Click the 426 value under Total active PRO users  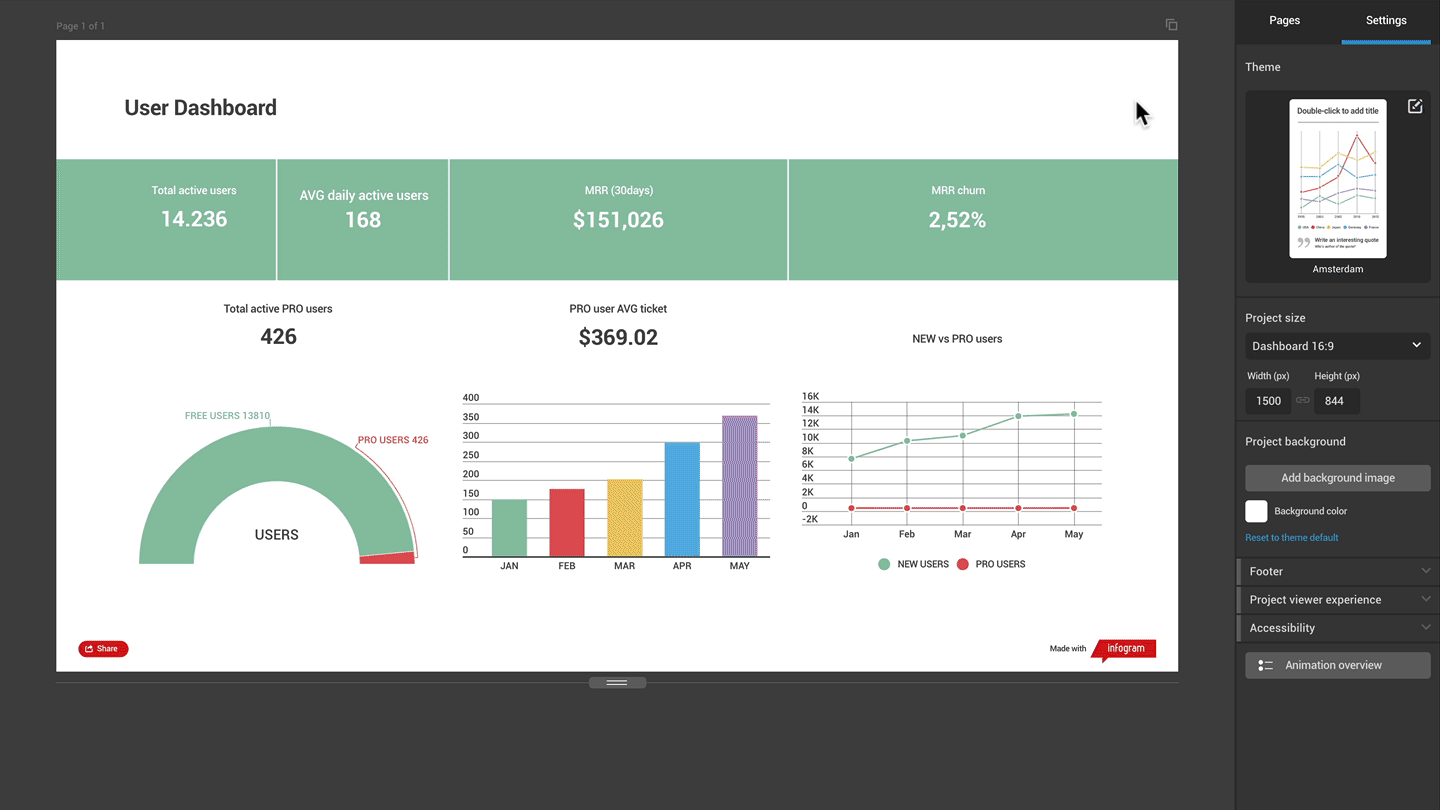[x=278, y=337]
